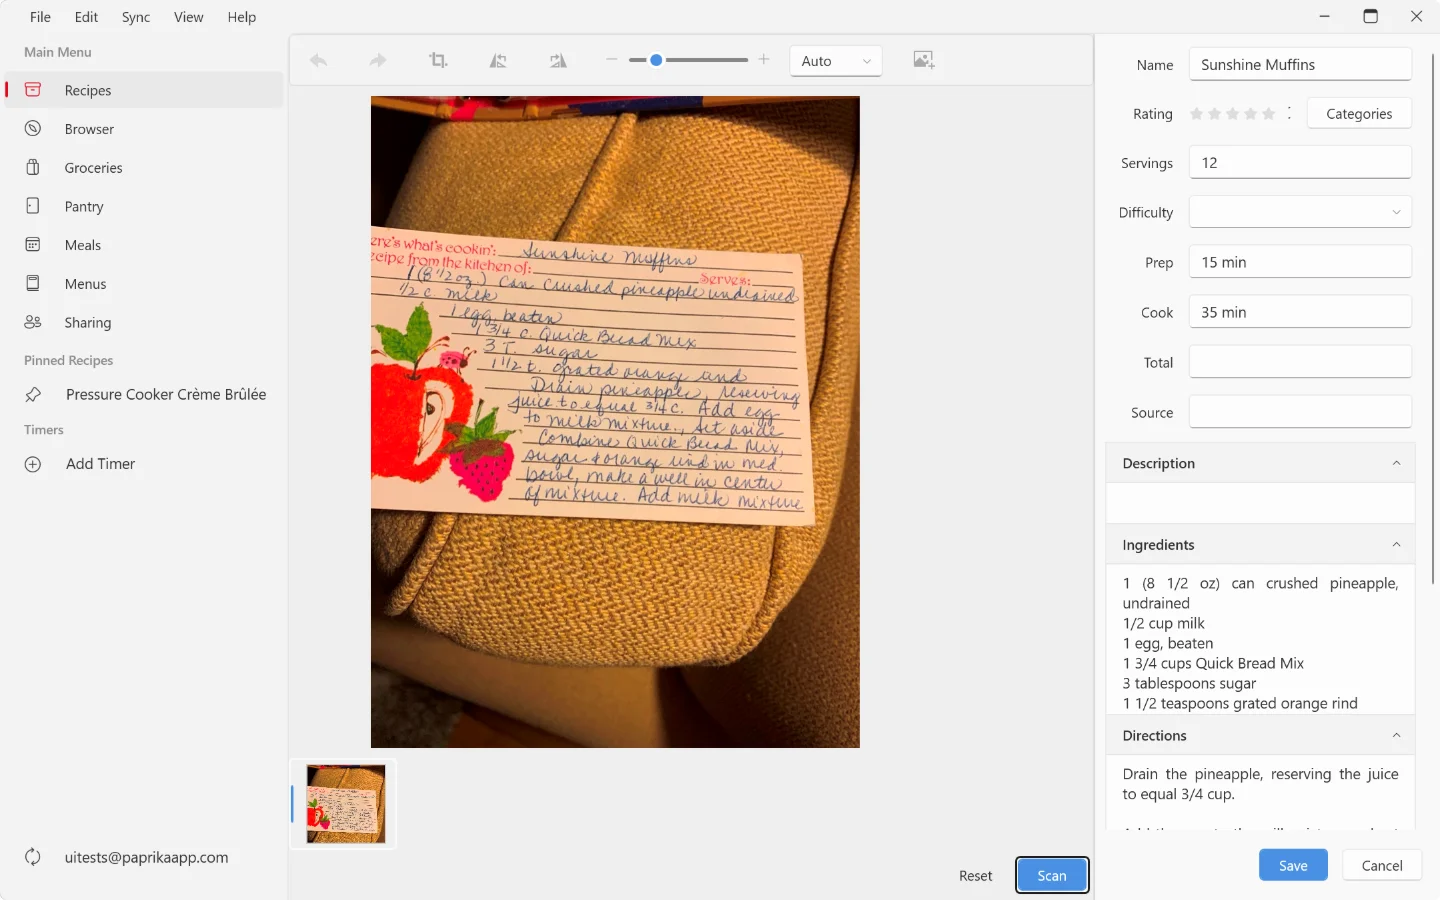Screen dimensions: 1440x900
Task: Open the View menu
Action: (189, 17)
